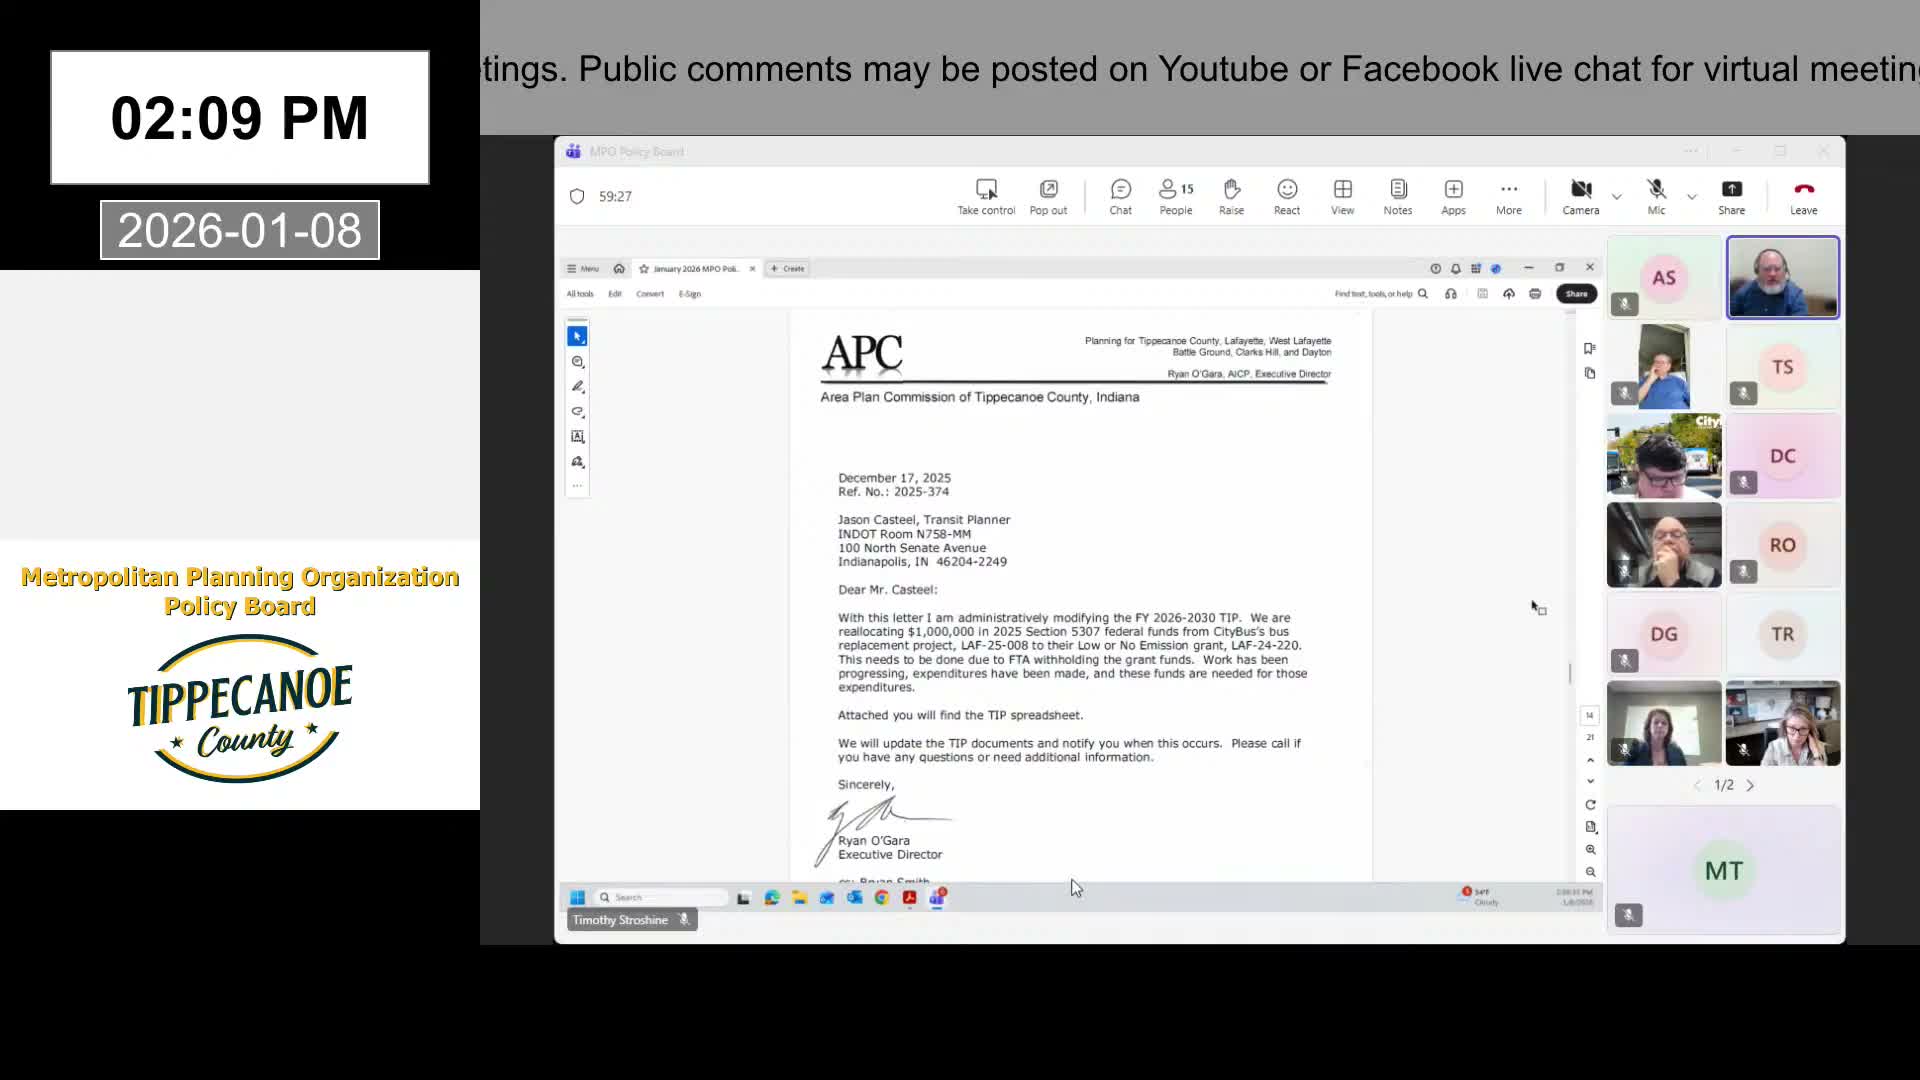Select the January 2026 MPO document tab
Screen dimensions: 1920x1080
tap(695, 269)
